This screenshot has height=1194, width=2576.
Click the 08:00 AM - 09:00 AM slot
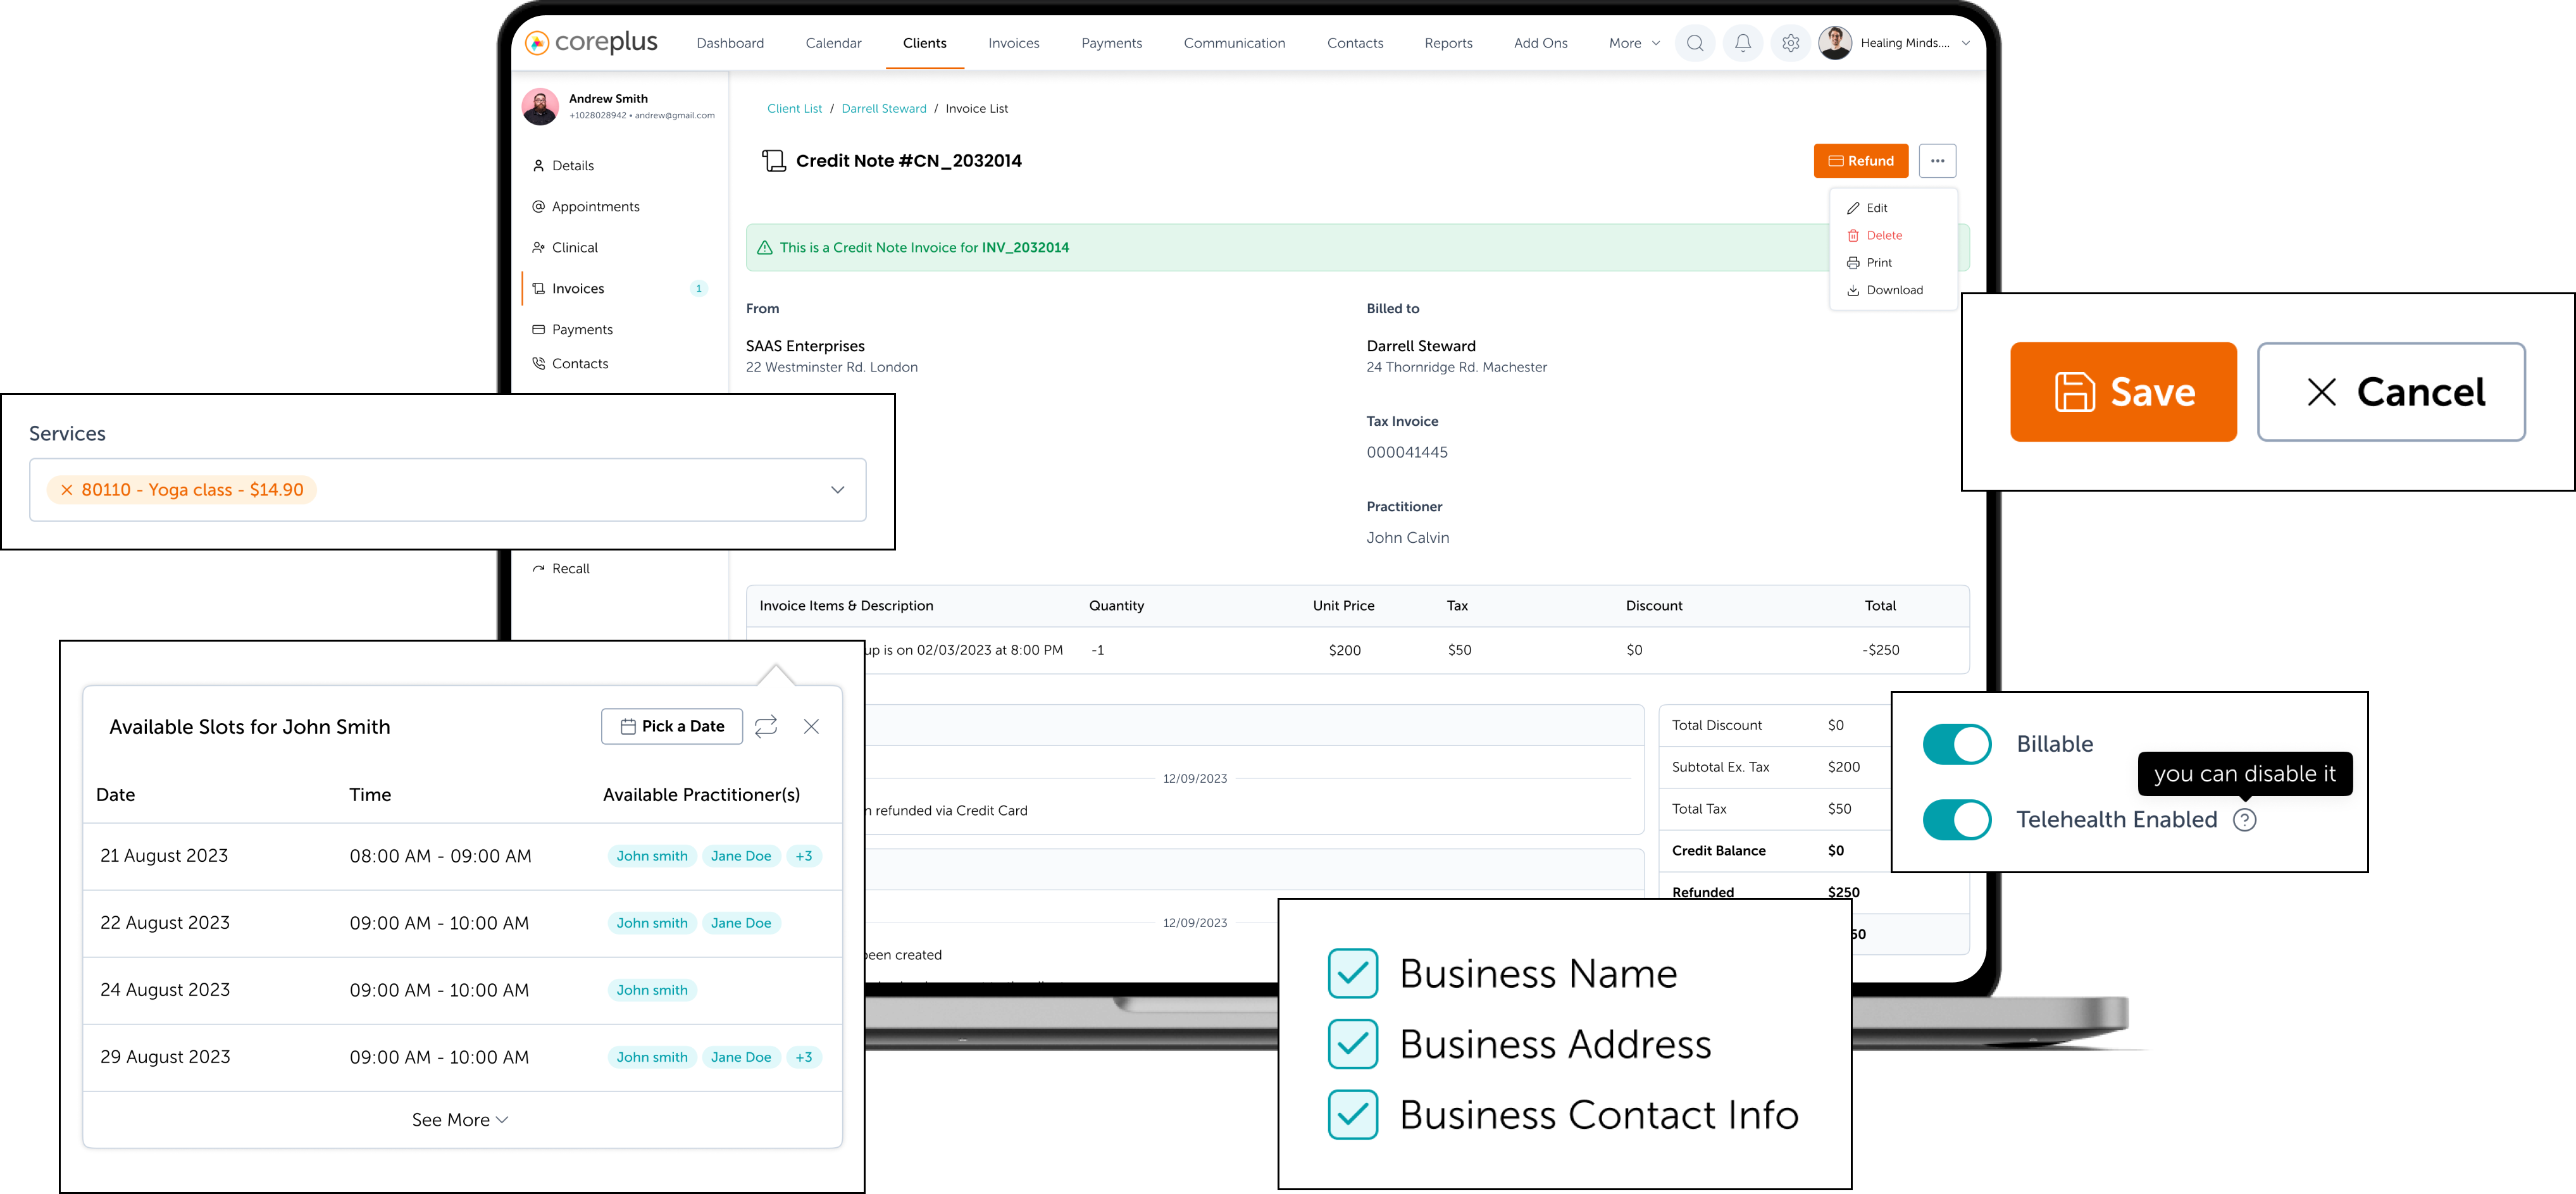tap(440, 857)
